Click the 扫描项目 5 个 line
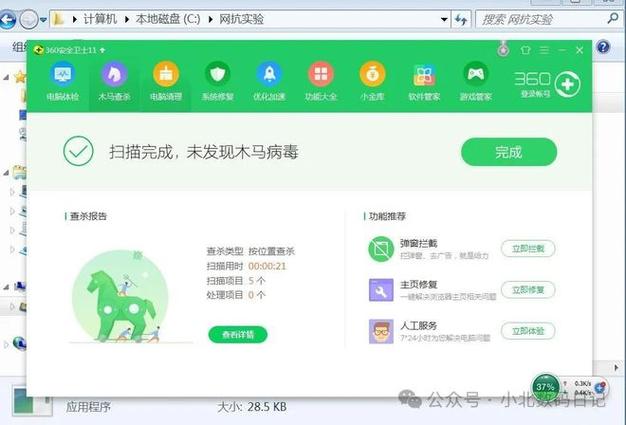 point(236,281)
